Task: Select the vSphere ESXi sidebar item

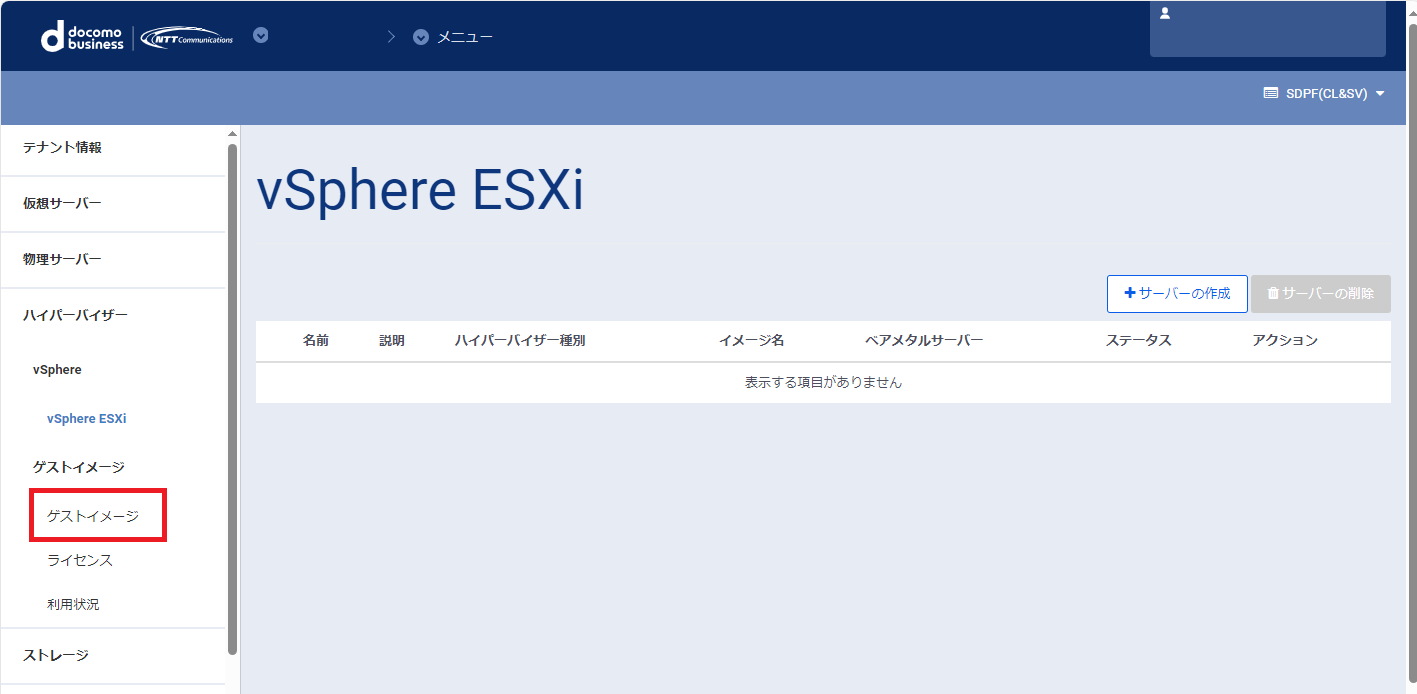Action: pos(86,419)
